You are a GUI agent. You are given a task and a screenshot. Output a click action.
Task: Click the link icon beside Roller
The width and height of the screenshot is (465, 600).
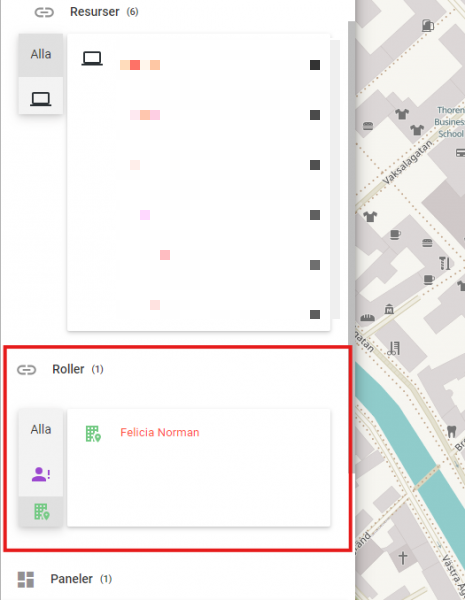click(26, 370)
